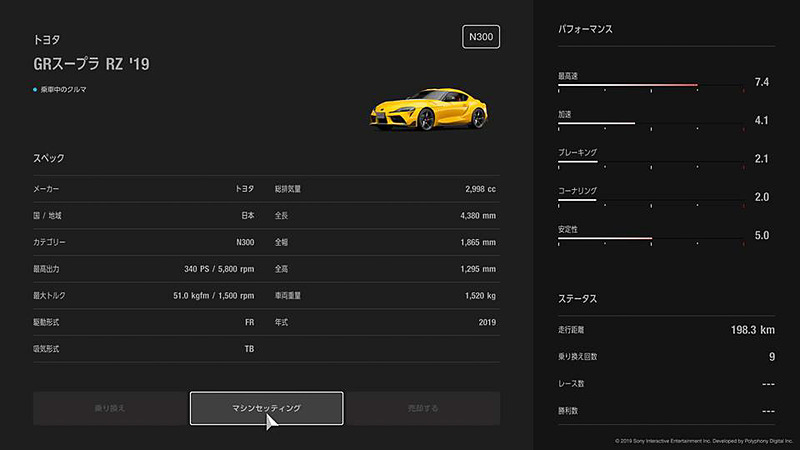Viewport: 800px width, 450px height.
Task: Click the パフォーマンス section heading
Action: point(585,29)
